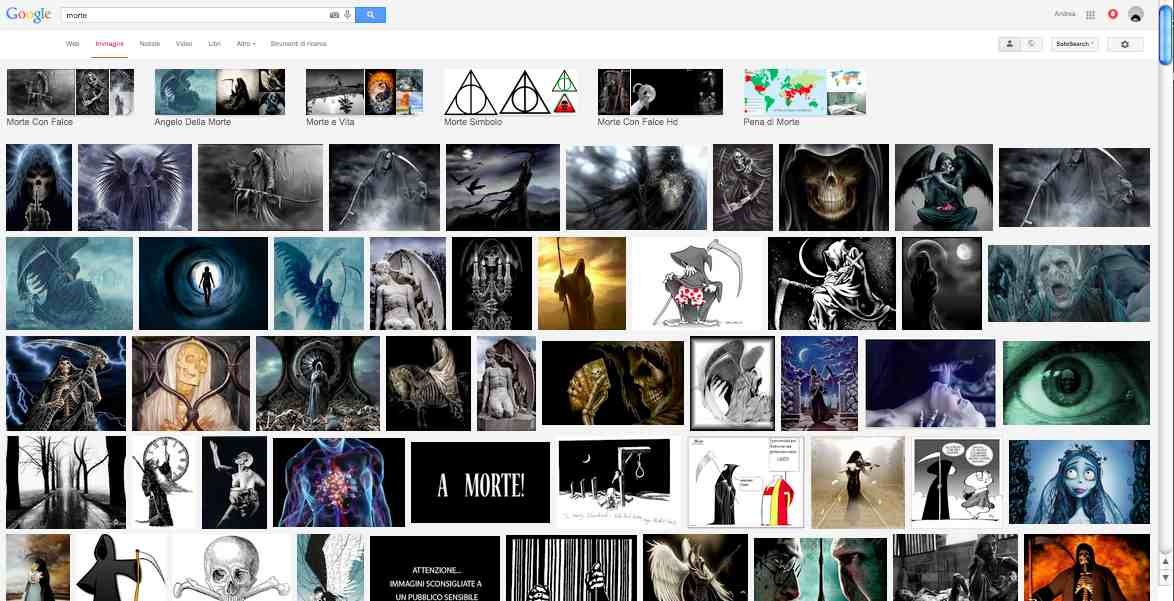Open the settings gear menu

point(1125,44)
